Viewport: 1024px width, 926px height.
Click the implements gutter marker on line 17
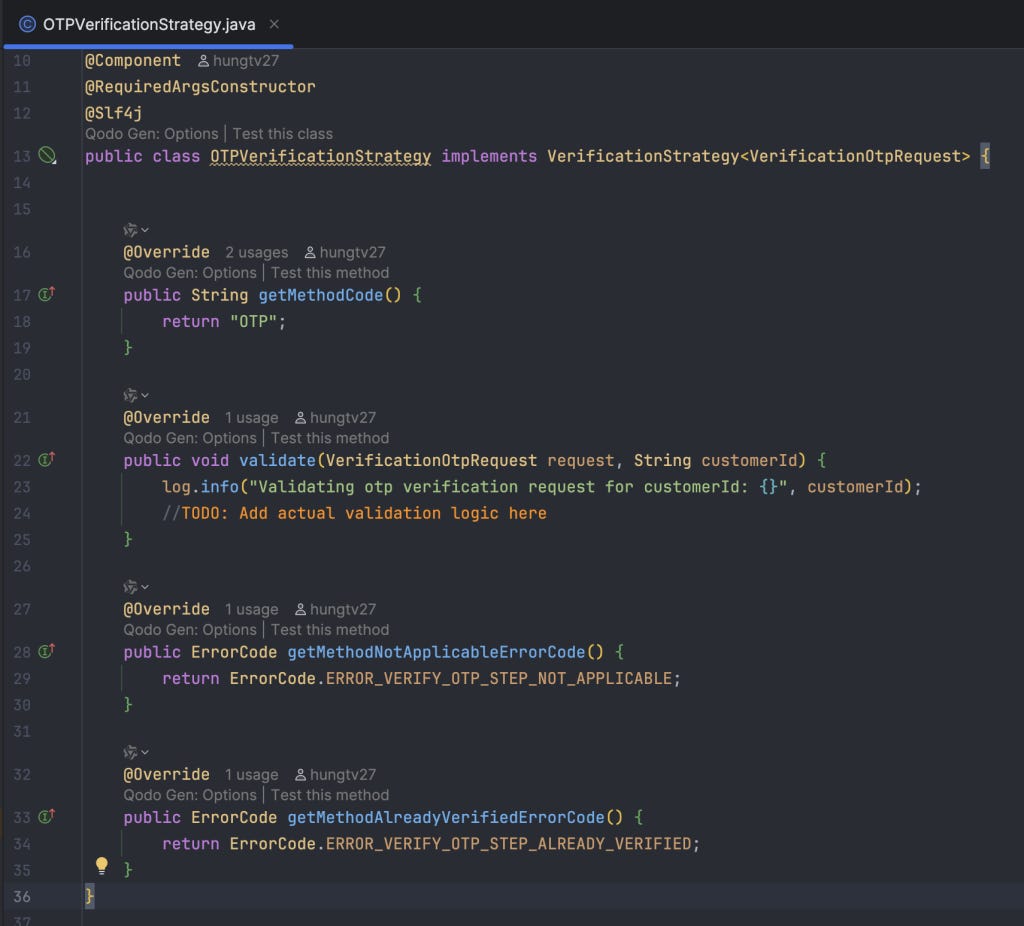(x=46, y=295)
